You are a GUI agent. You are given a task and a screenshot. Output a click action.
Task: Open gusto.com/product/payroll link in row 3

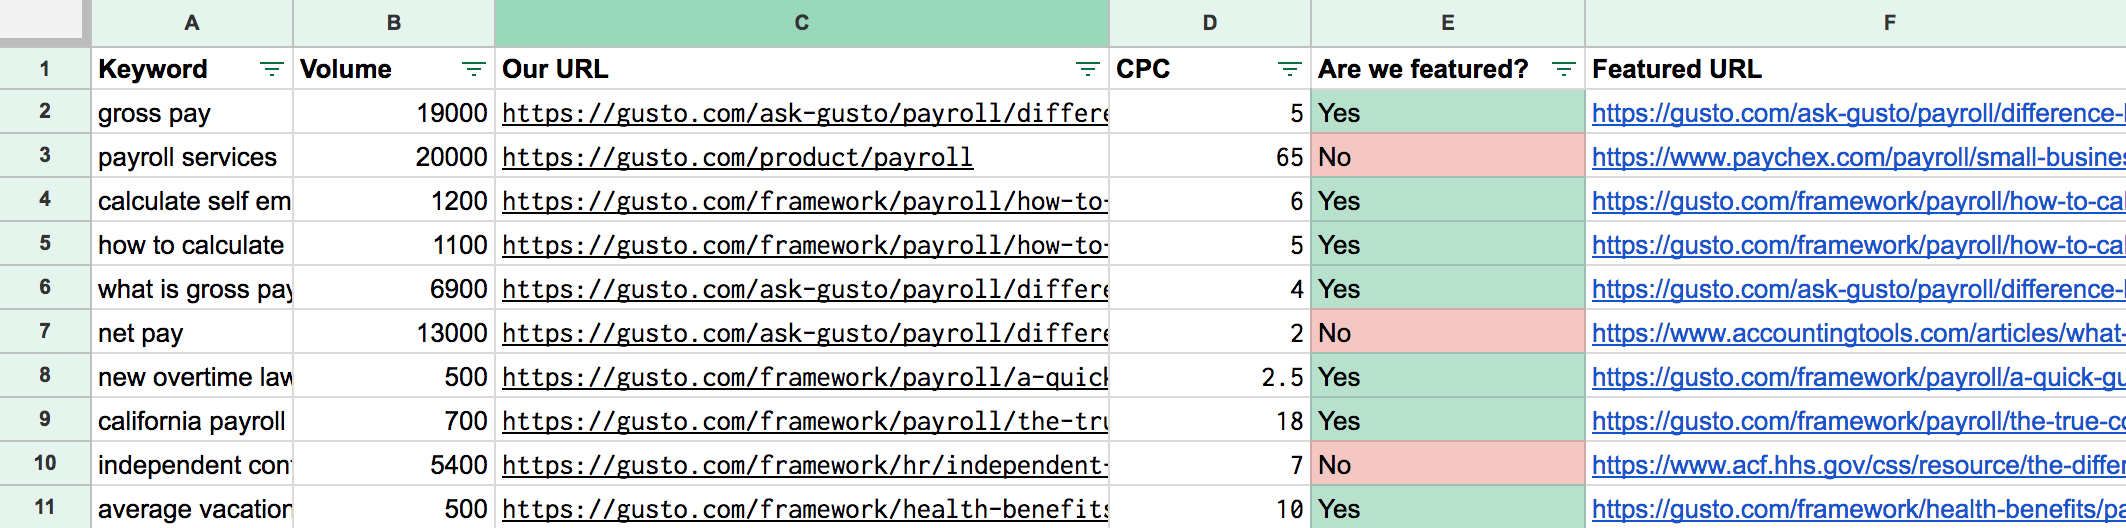[737, 157]
